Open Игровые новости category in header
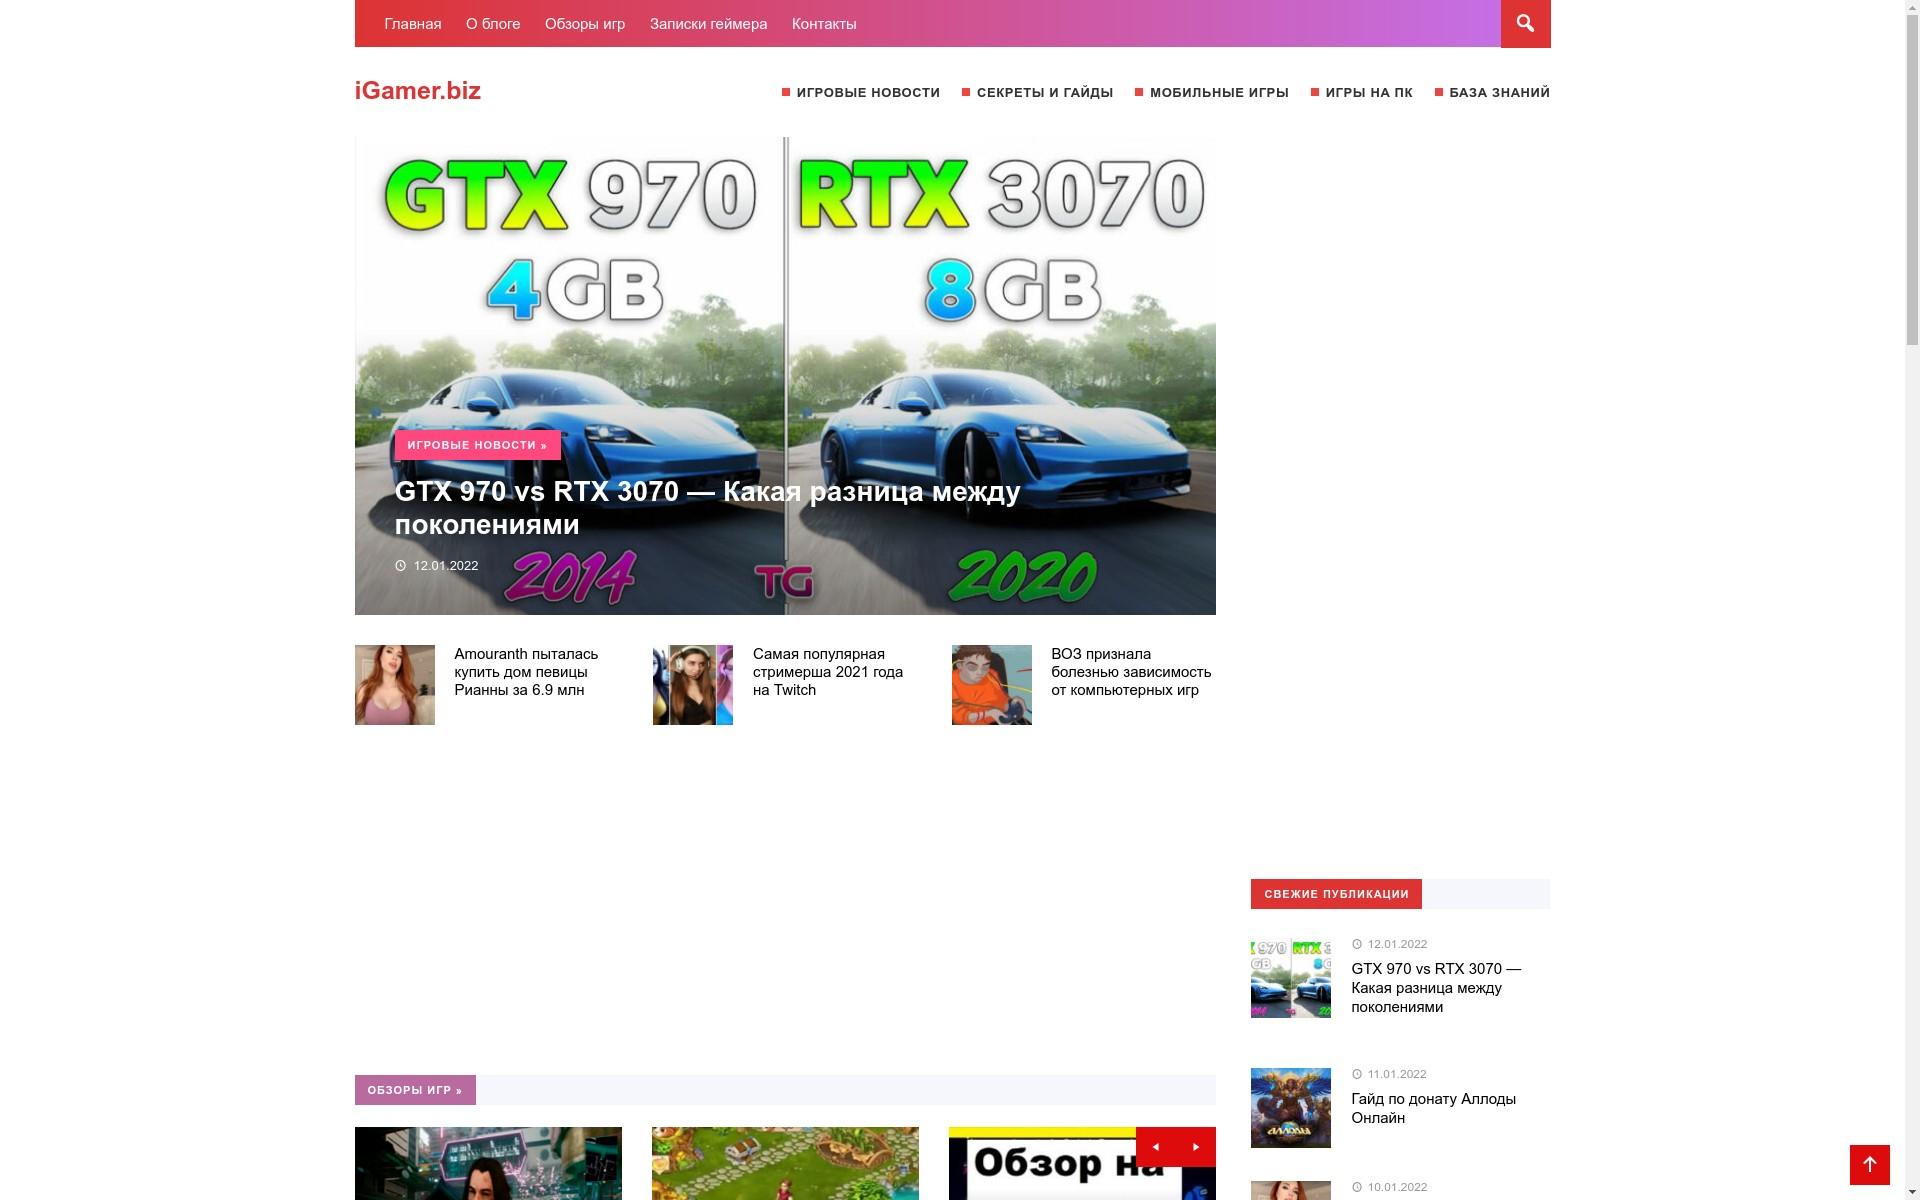This screenshot has width=1920, height=1200. click(x=867, y=93)
